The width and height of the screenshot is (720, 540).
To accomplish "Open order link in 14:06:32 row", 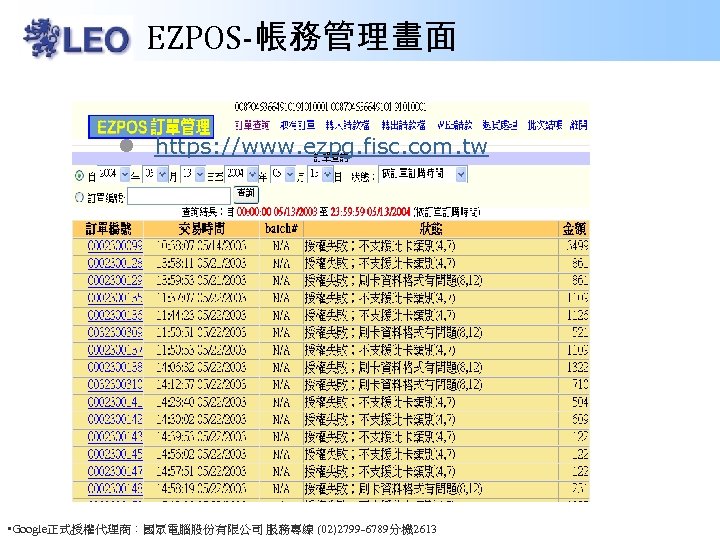I will point(115,367).
